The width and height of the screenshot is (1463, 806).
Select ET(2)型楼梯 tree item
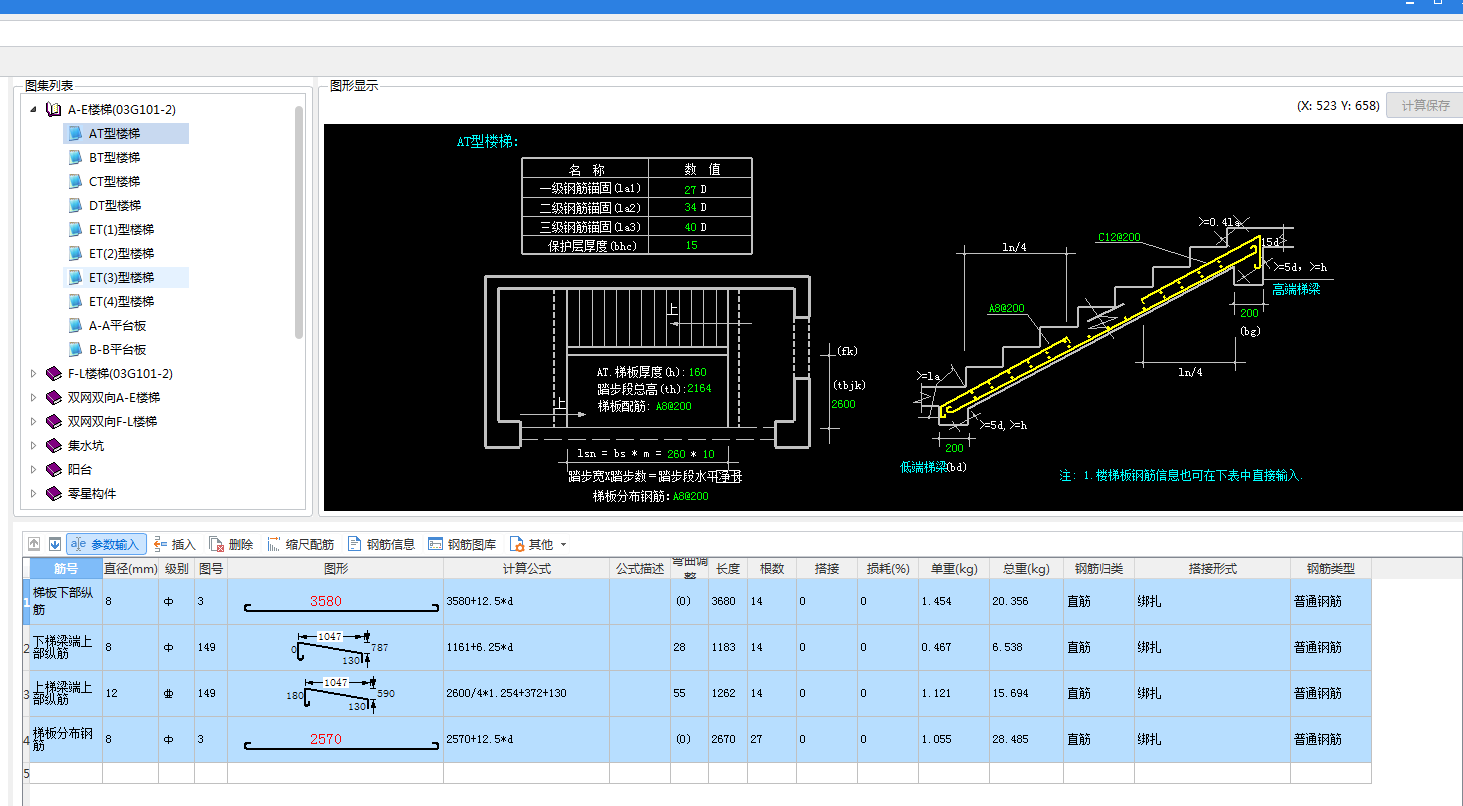121,254
